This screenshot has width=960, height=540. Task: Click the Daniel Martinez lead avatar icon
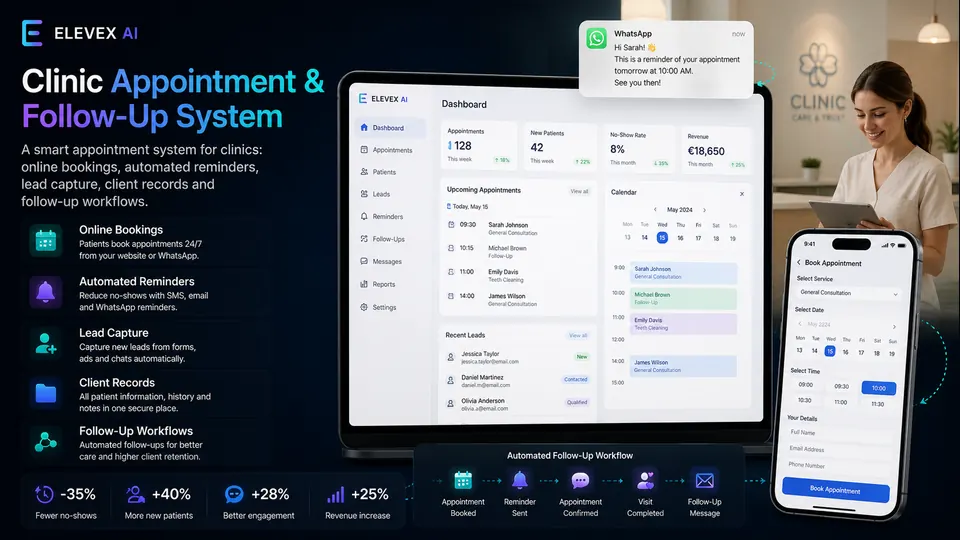[x=451, y=380]
